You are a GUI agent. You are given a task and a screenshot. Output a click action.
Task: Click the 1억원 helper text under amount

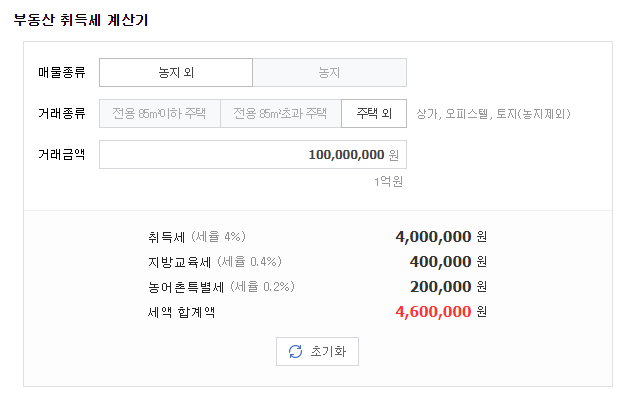coord(389,182)
